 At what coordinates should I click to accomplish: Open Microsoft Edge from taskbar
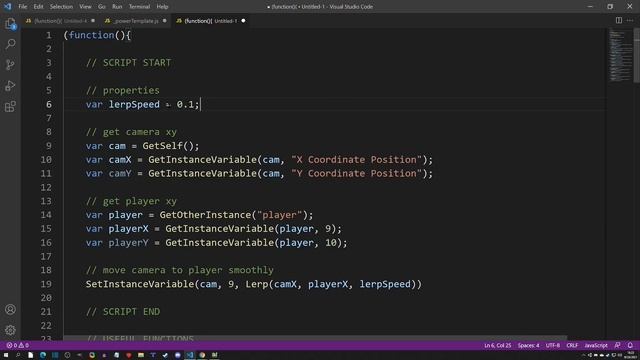coord(42,355)
